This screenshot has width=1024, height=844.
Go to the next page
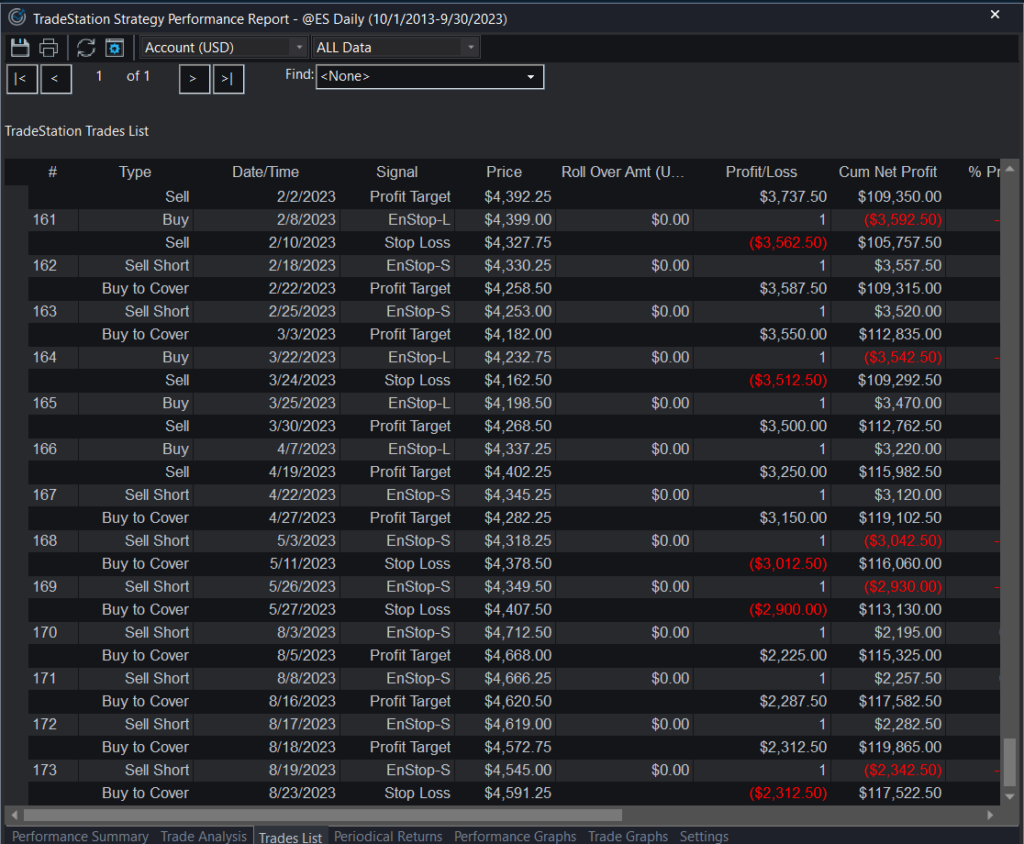(194, 78)
